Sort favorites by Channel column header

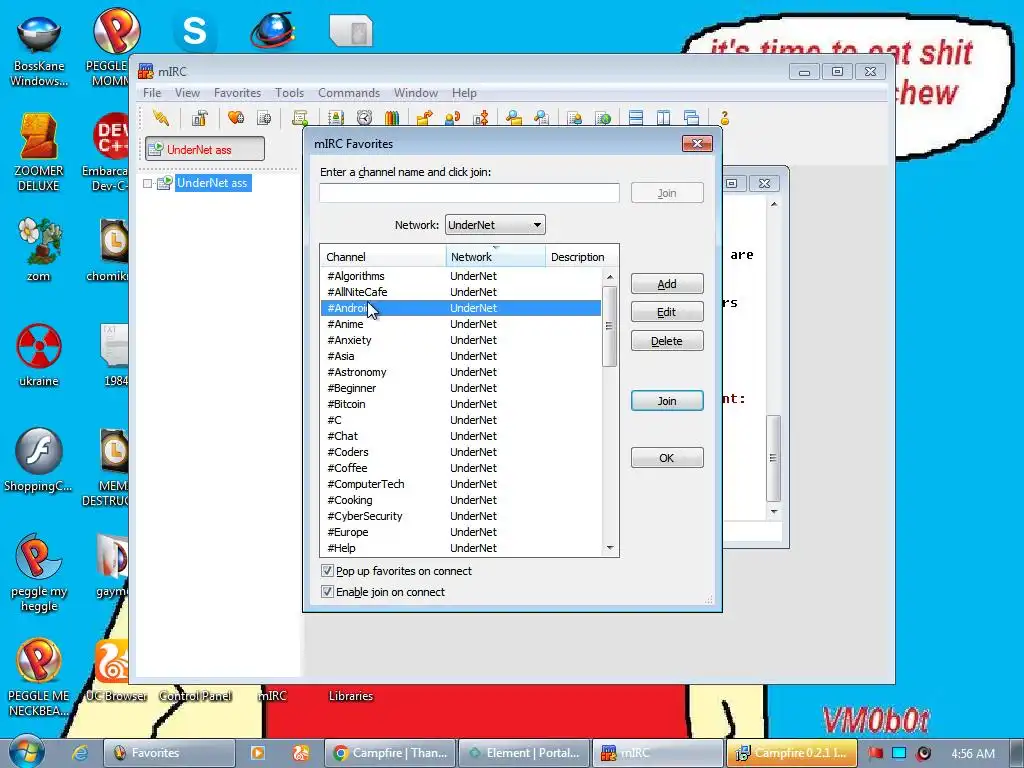click(x=383, y=257)
